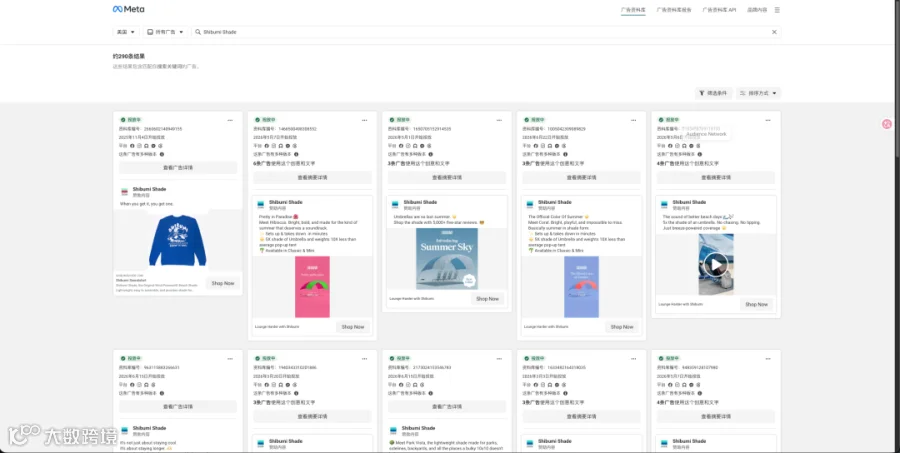Click Audience Network icon on the sweatshirt card
This screenshot has width=900, height=453.
pos(146,146)
